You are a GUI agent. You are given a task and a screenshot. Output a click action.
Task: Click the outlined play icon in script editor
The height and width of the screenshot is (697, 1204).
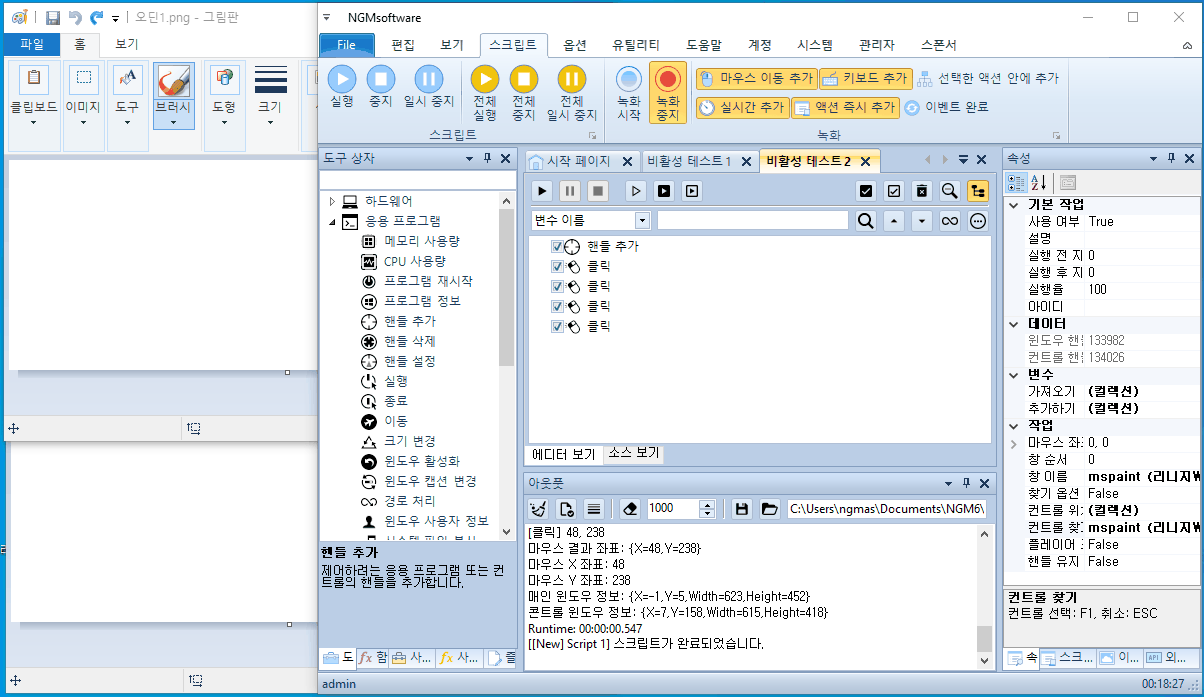point(635,191)
